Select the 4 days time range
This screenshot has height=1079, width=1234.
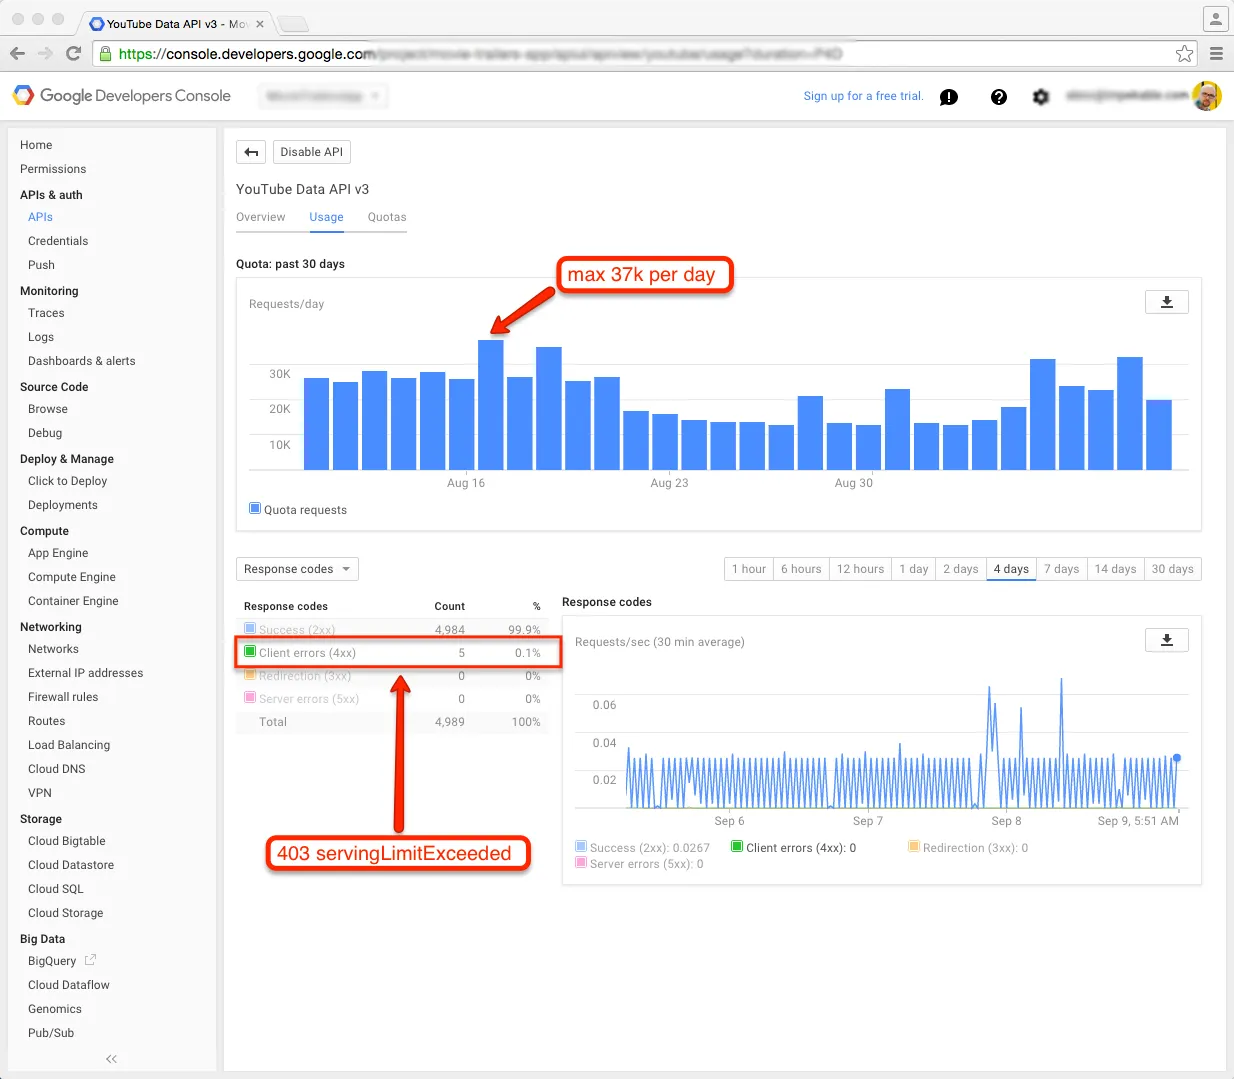click(x=1011, y=569)
